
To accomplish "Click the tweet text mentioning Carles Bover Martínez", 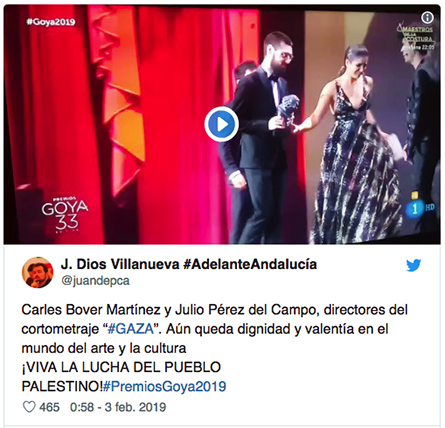I will click(215, 329).
